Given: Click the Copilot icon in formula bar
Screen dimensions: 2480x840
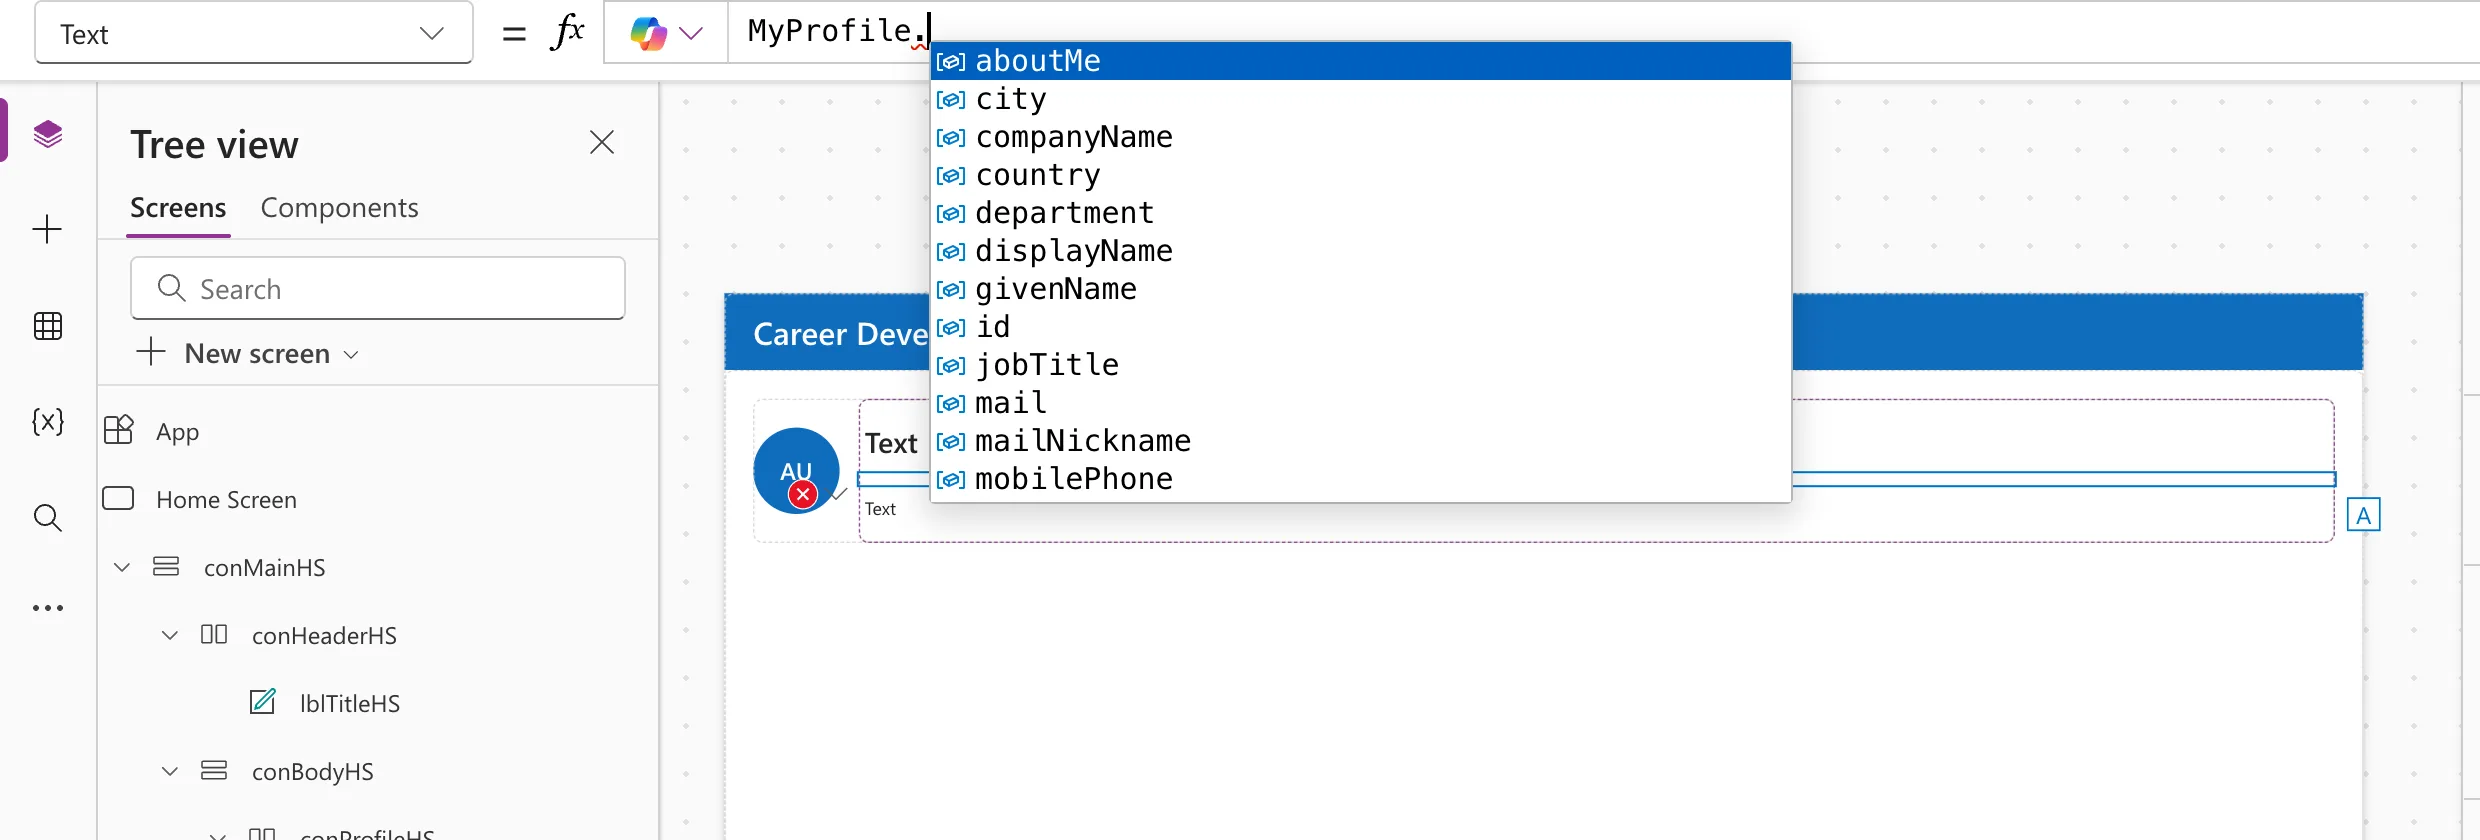Looking at the screenshot, I should pos(648,34).
